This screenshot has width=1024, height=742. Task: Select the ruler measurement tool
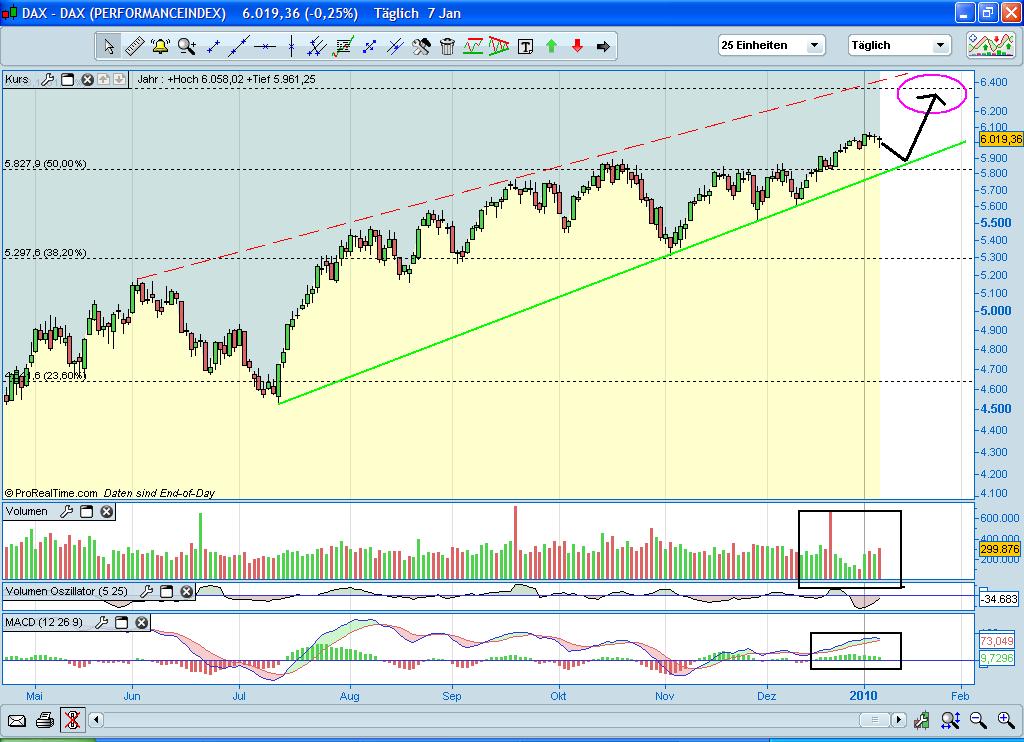click(x=137, y=45)
